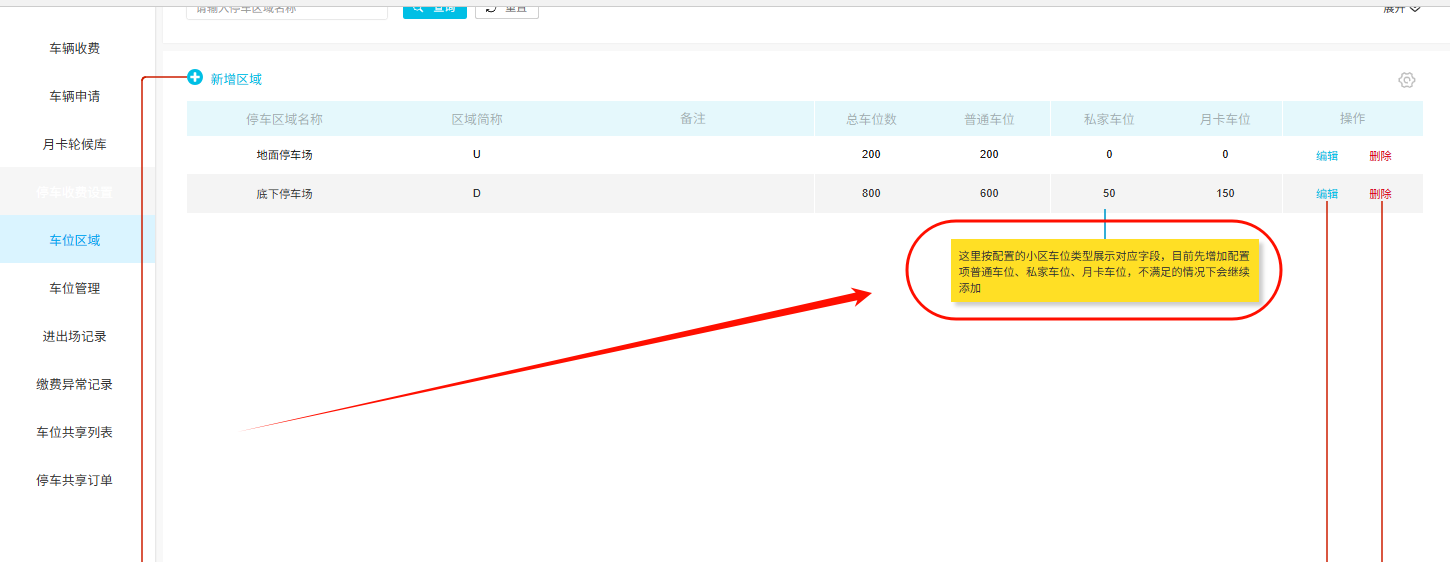Delete the 地面停车场 row
The width and height of the screenshot is (1450, 562).
[x=1380, y=156]
